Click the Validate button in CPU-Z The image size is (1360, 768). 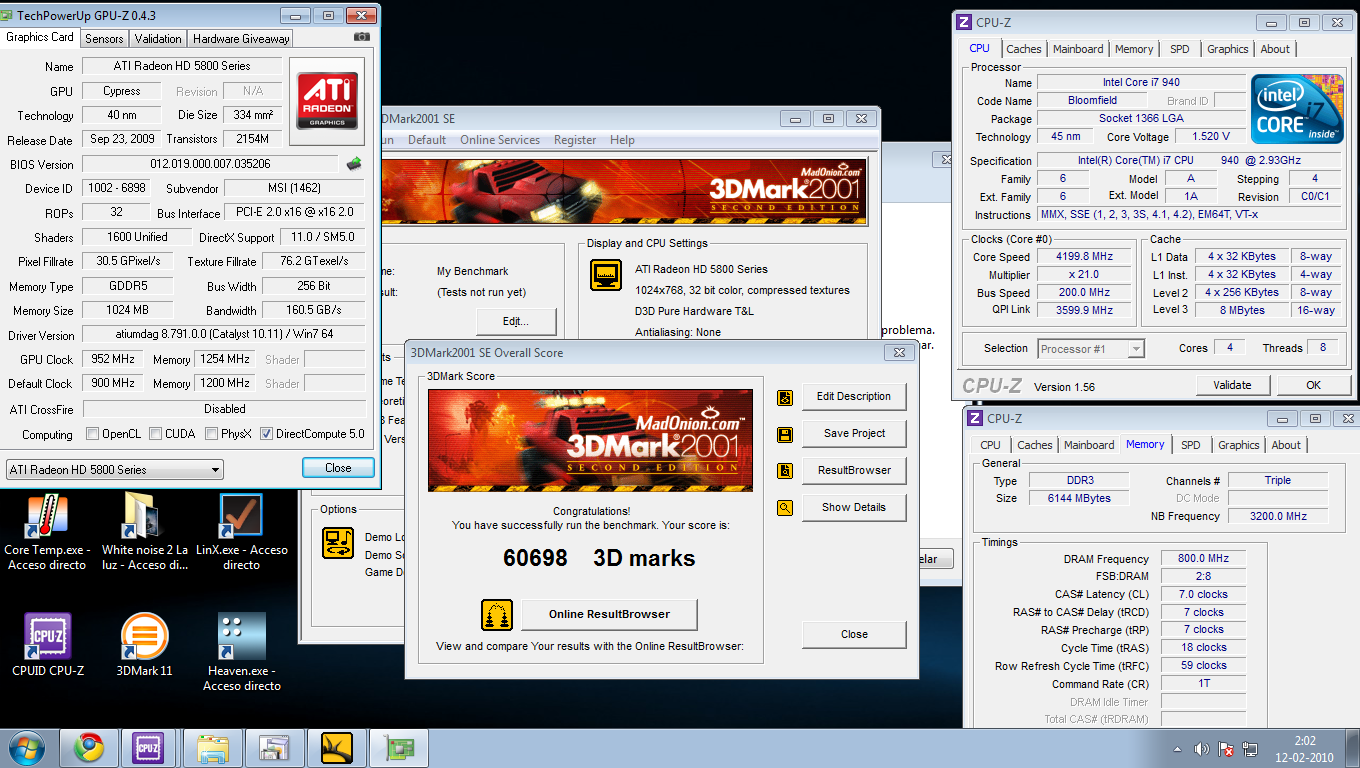coord(1232,385)
